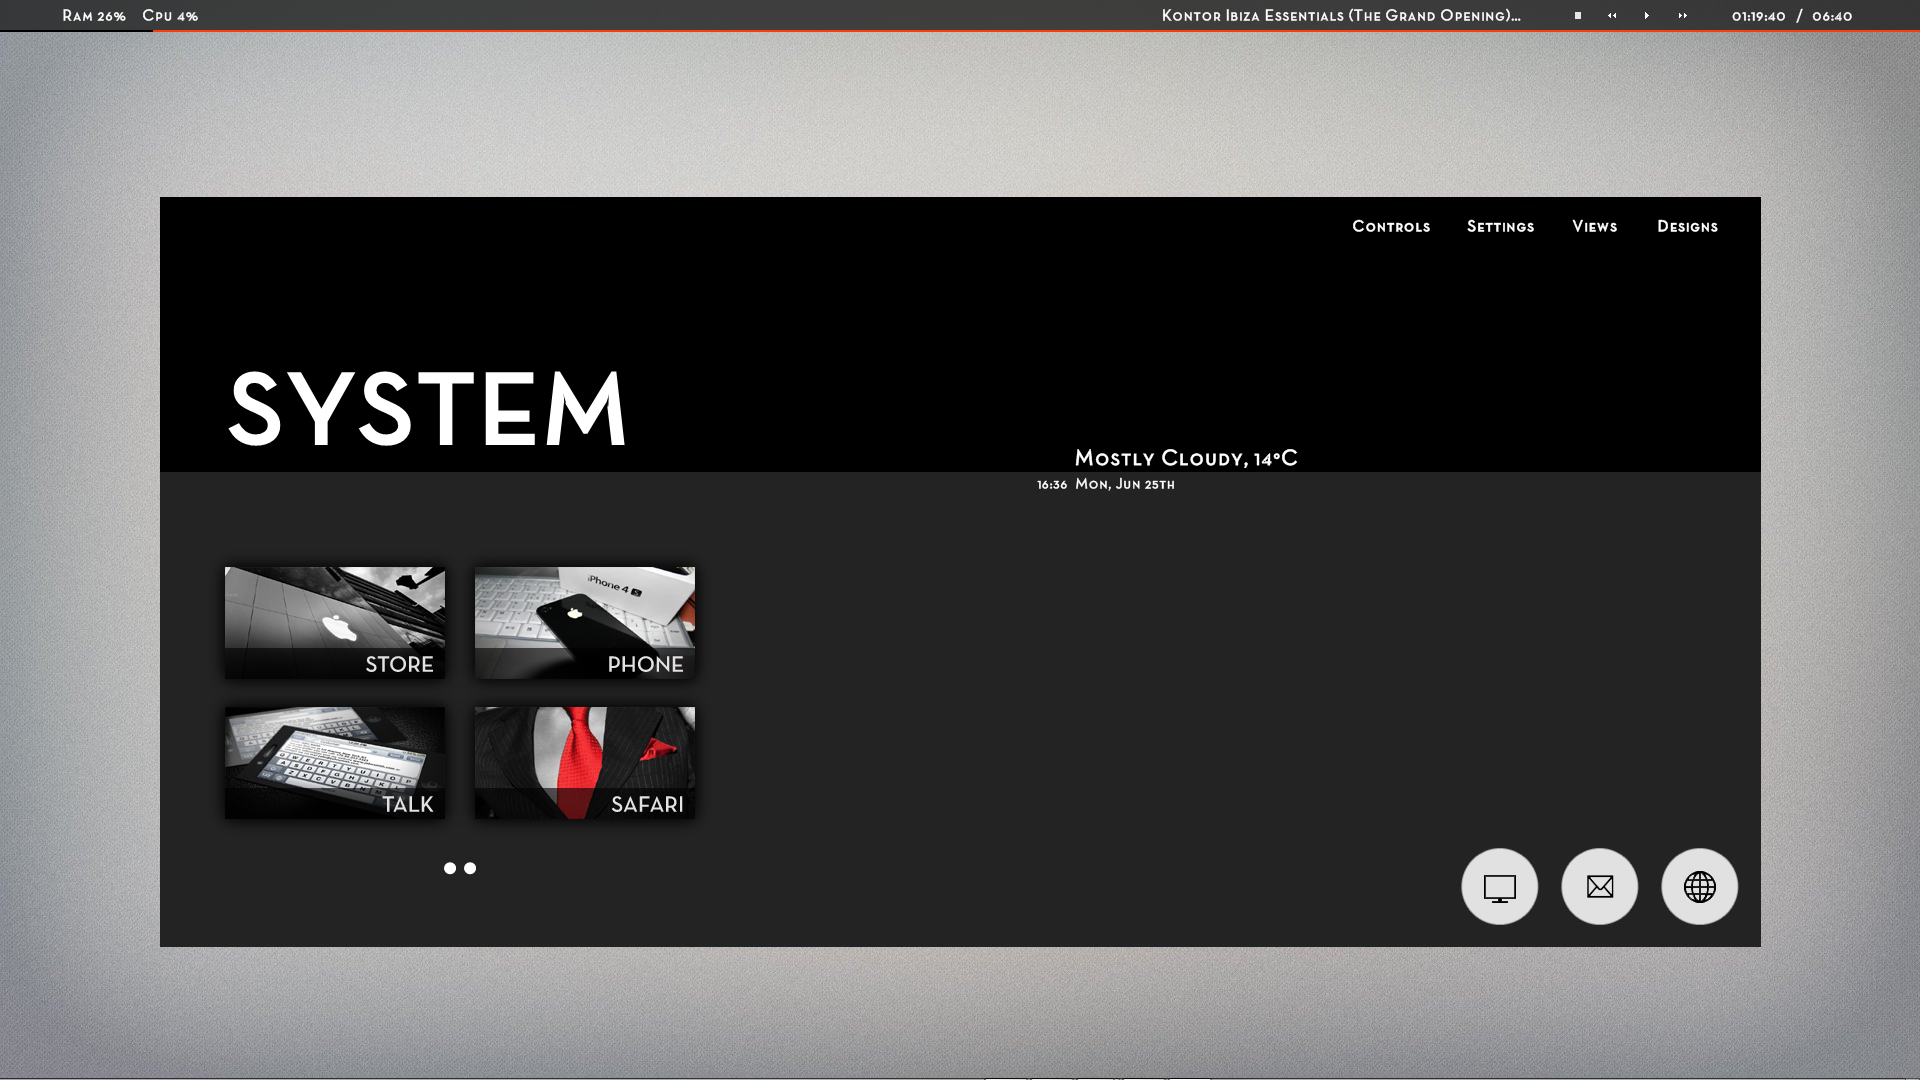
Task: Open the Views menu
Action: [x=1594, y=227]
